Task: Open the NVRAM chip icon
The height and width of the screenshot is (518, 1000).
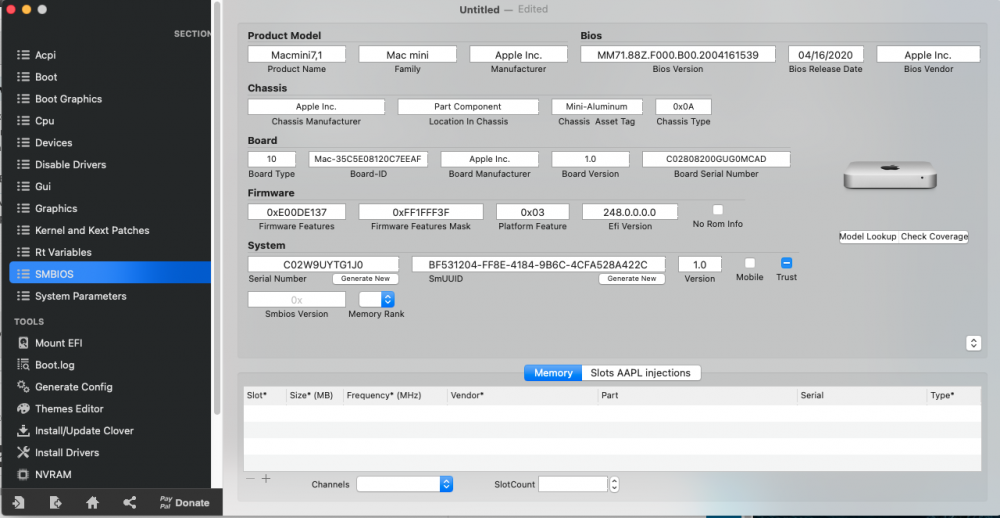Action: [x=24, y=475]
